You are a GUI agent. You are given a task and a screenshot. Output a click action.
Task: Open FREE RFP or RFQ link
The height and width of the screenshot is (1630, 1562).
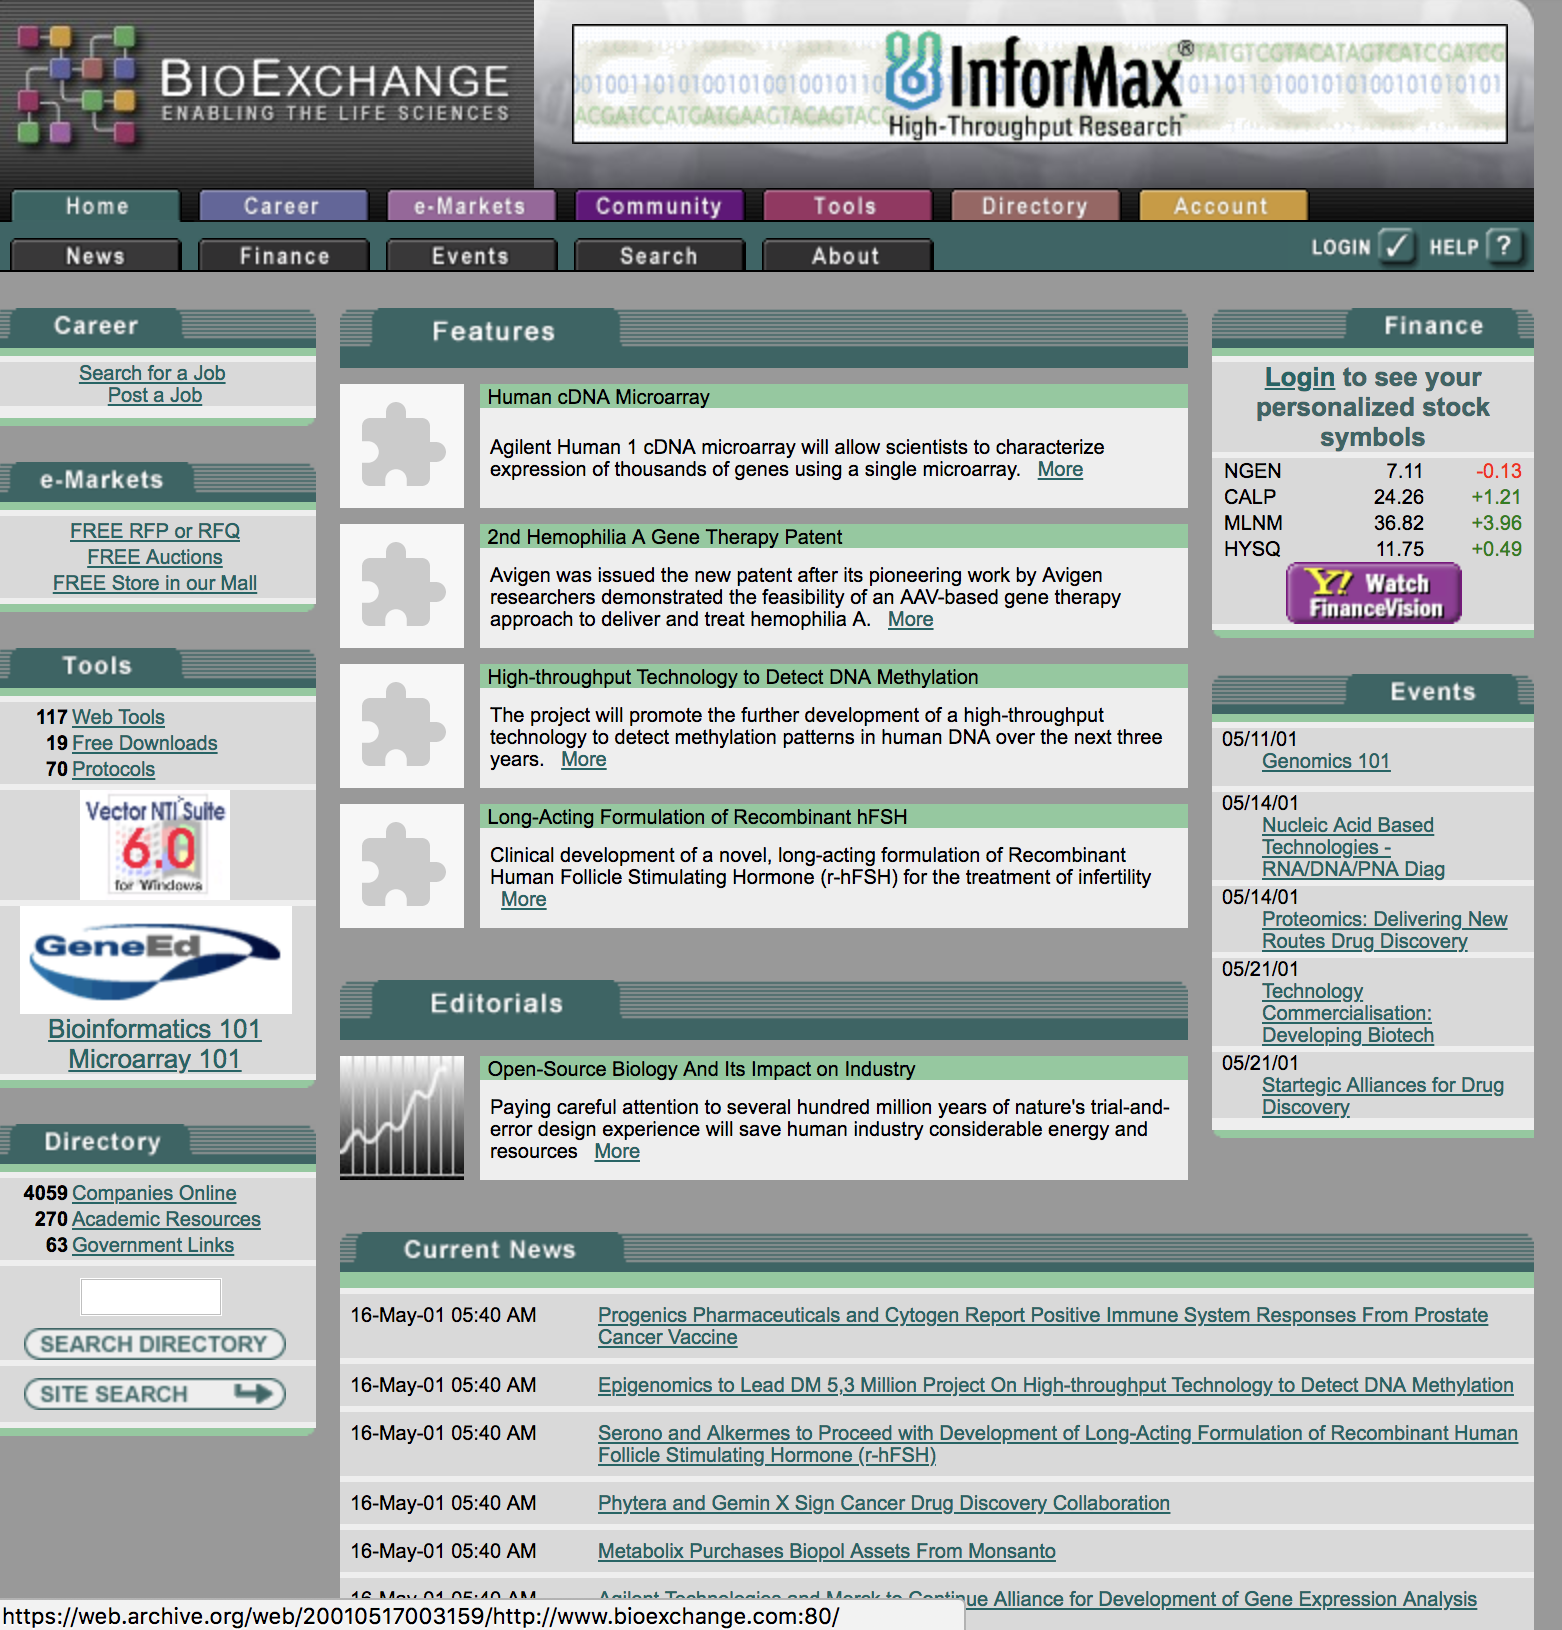tap(155, 531)
